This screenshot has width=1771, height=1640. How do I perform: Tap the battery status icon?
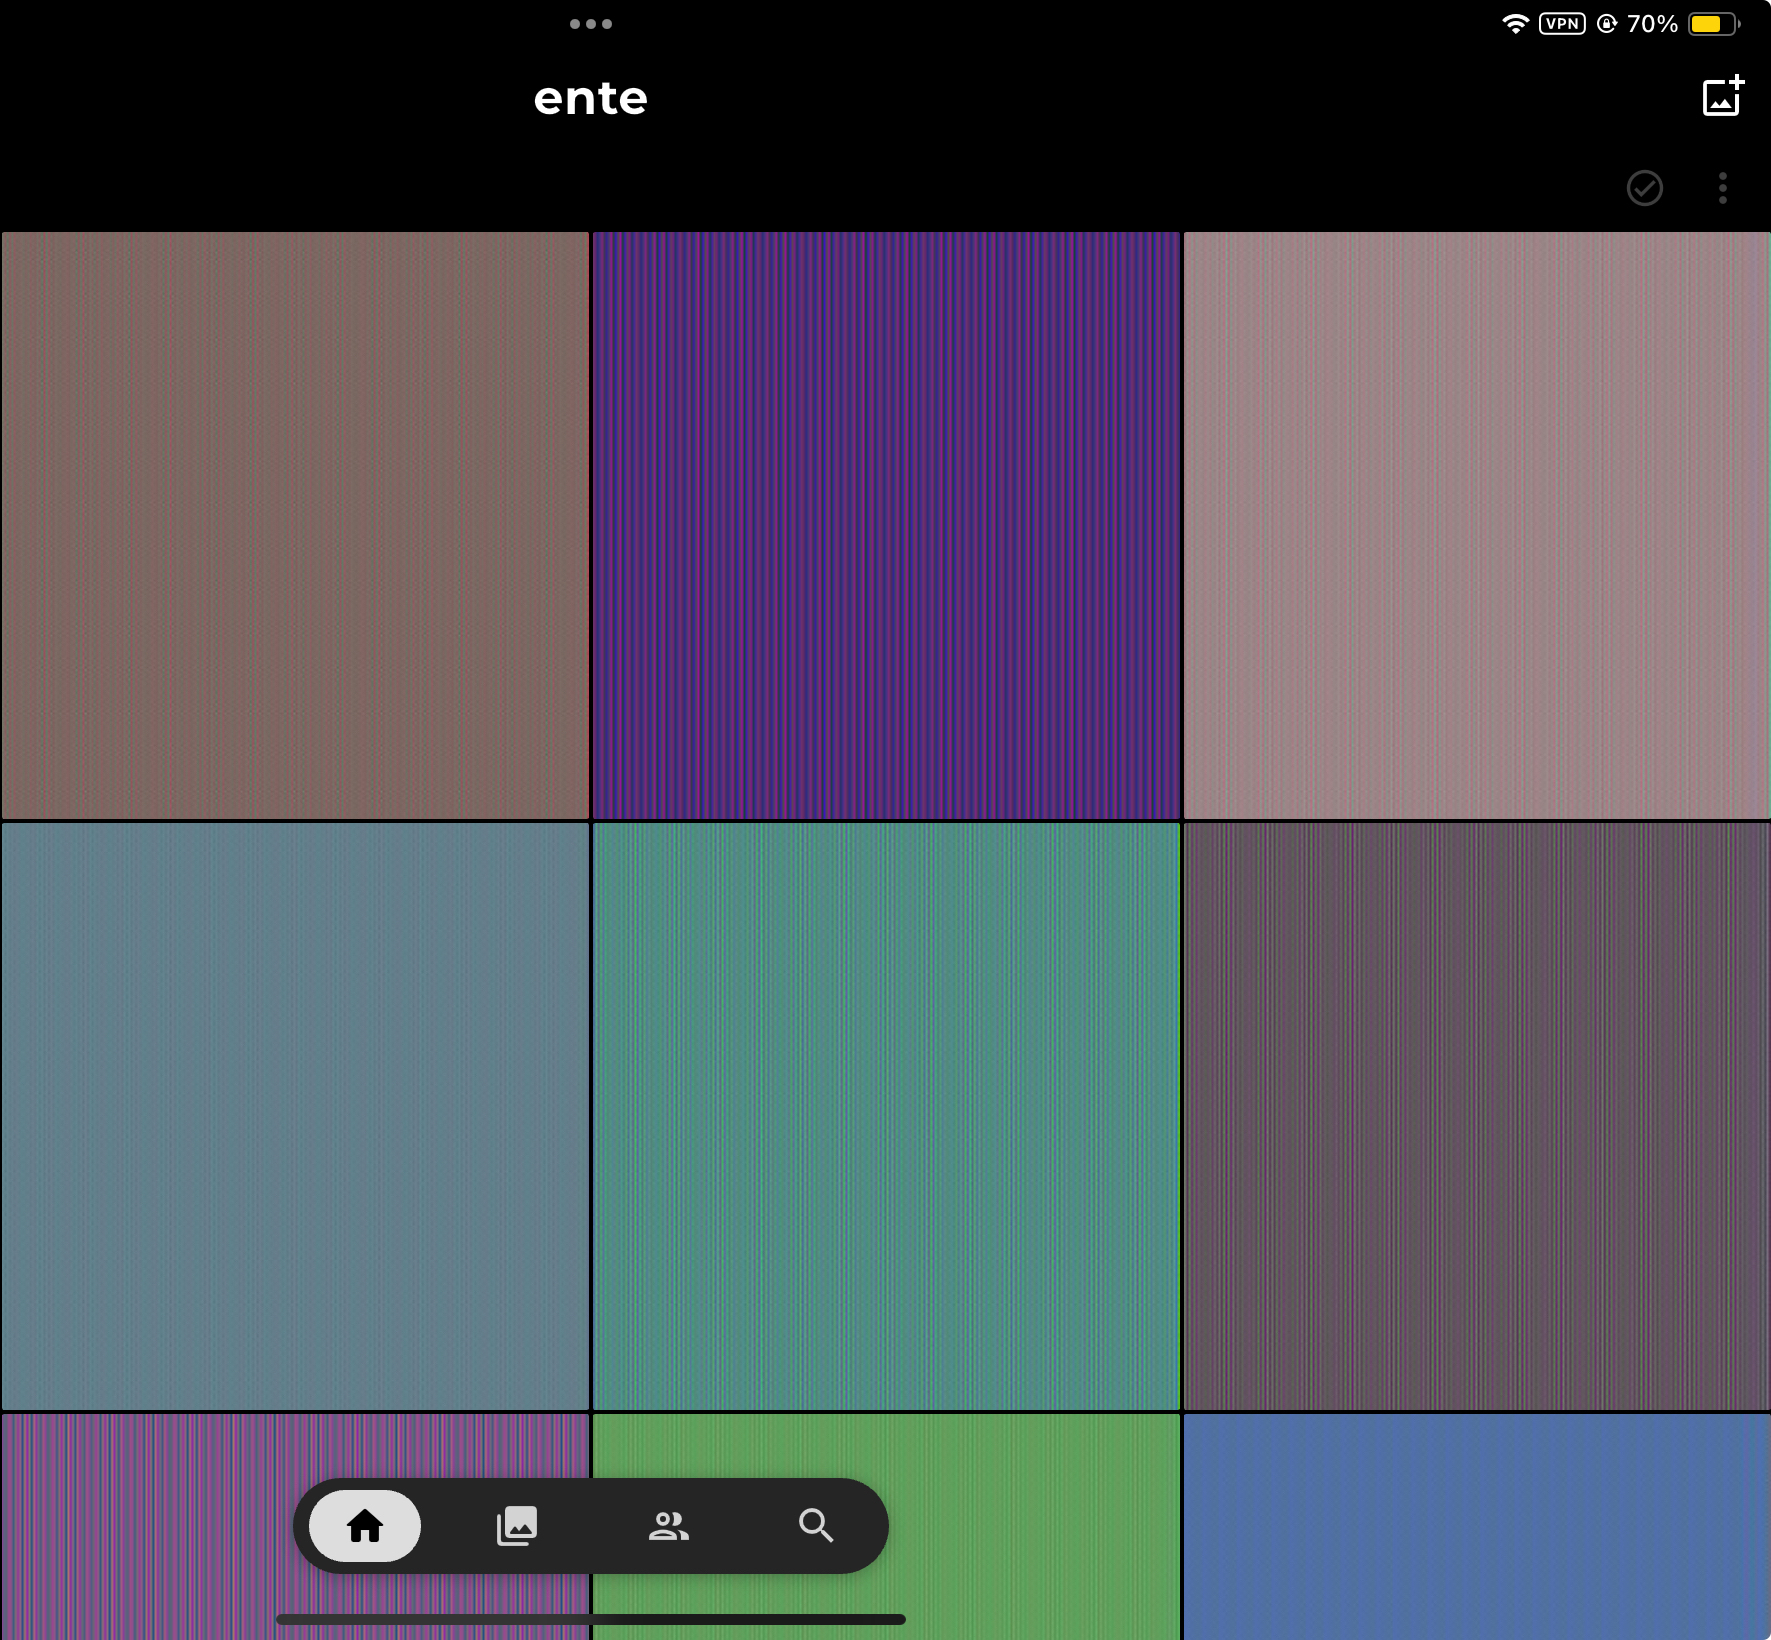point(1714,24)
